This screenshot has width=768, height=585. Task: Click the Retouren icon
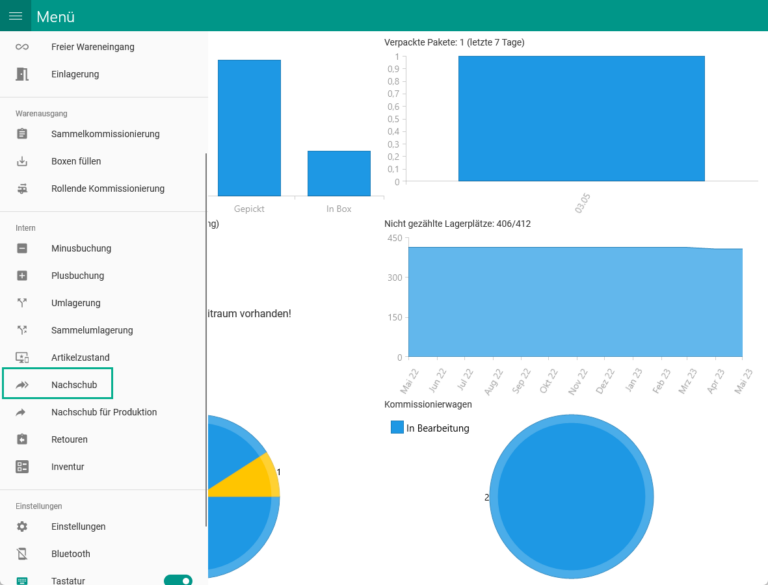[x=22, y=439]
